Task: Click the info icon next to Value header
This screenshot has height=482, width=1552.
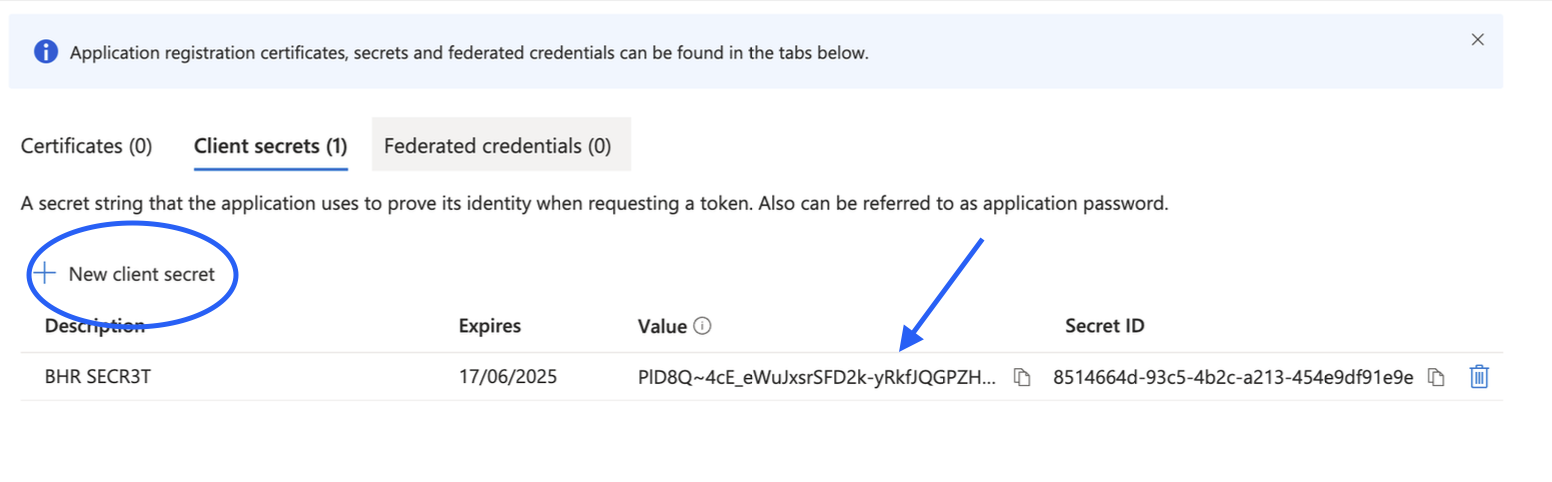Action: click(702, 326)
